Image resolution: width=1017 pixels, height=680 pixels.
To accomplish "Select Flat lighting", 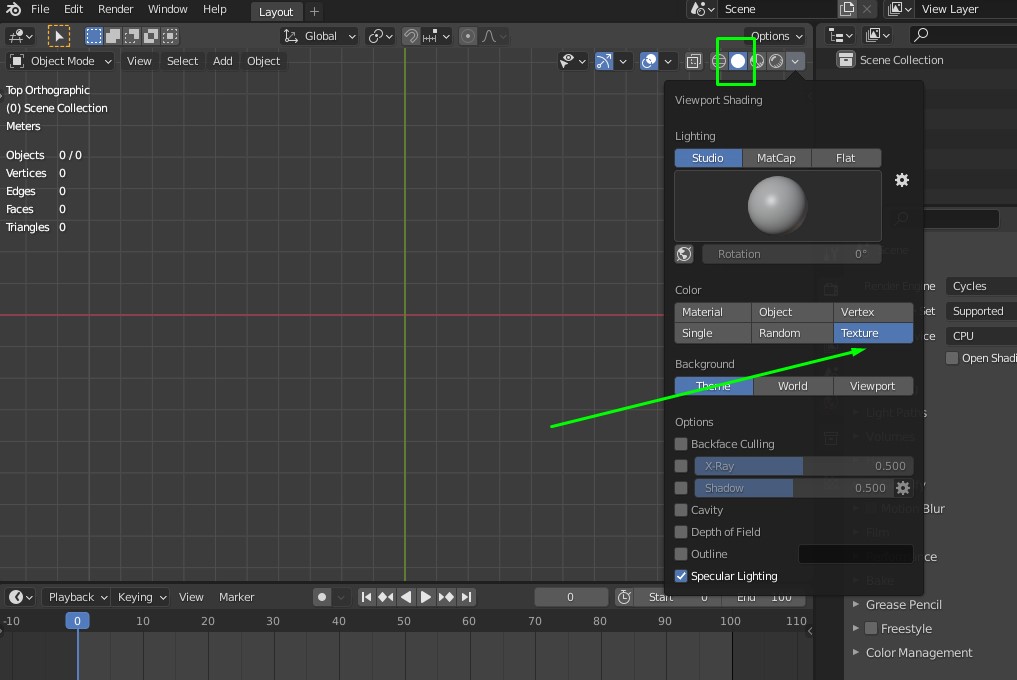I will point(845,158).
